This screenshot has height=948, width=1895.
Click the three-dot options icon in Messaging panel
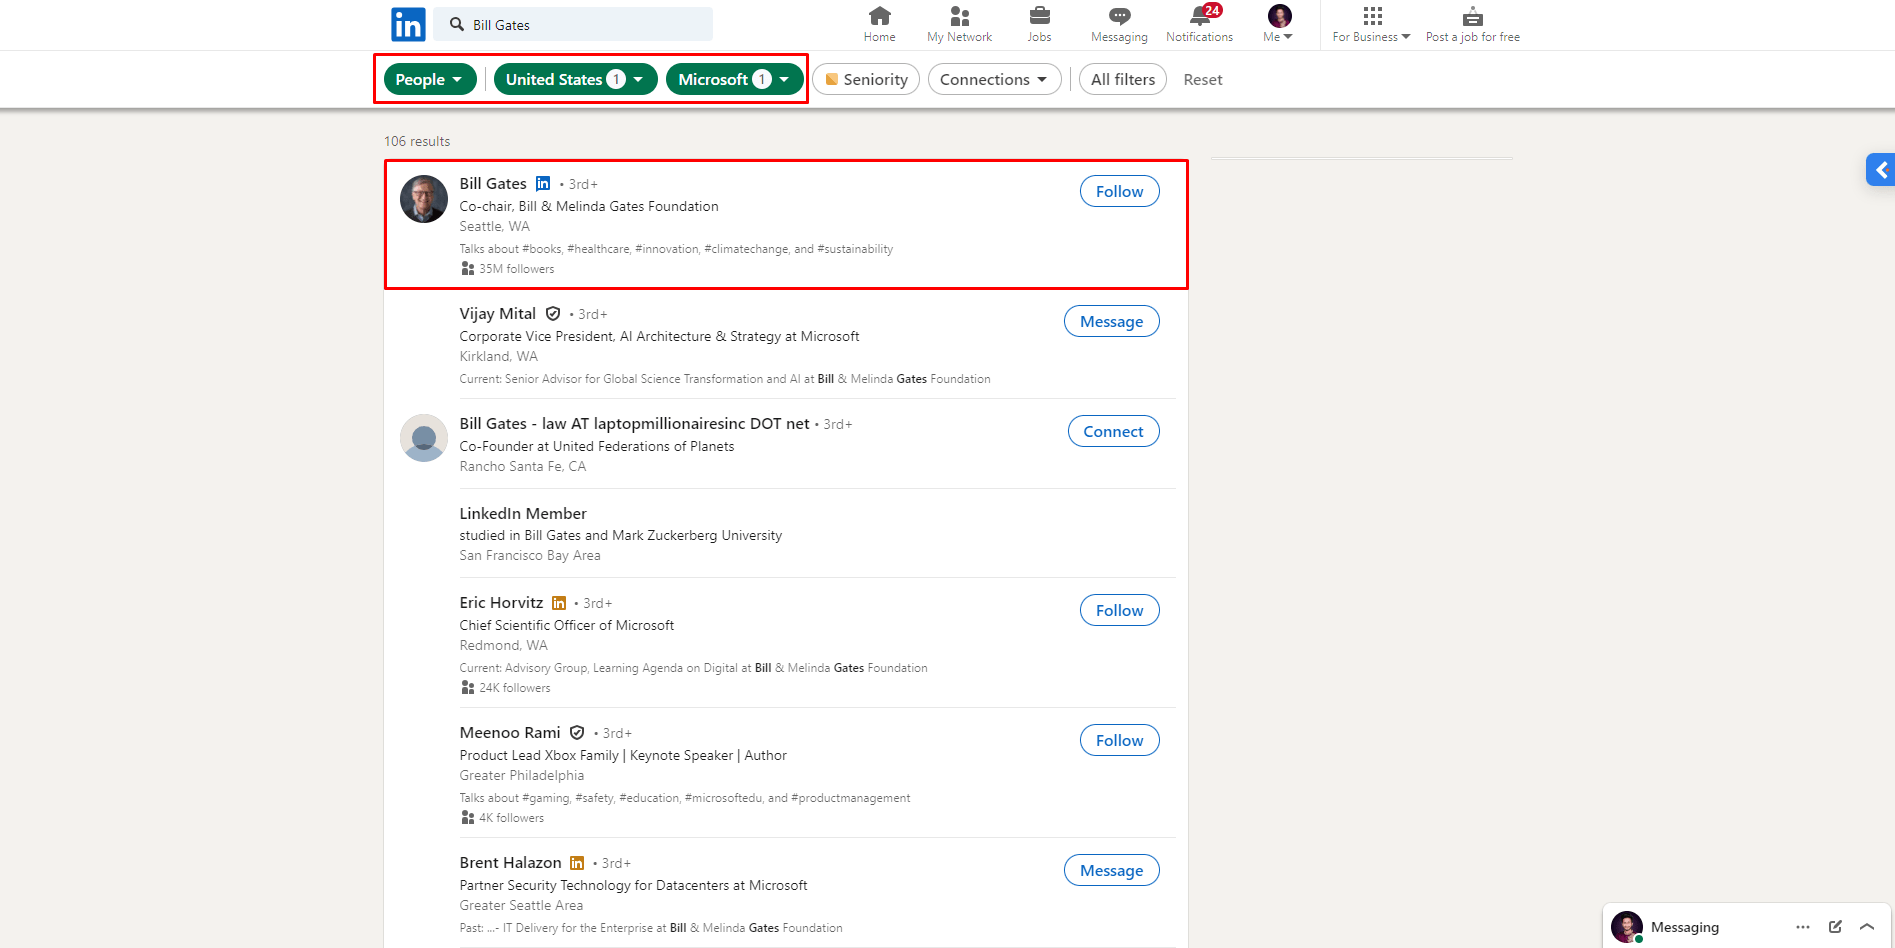click(1802, 927)
